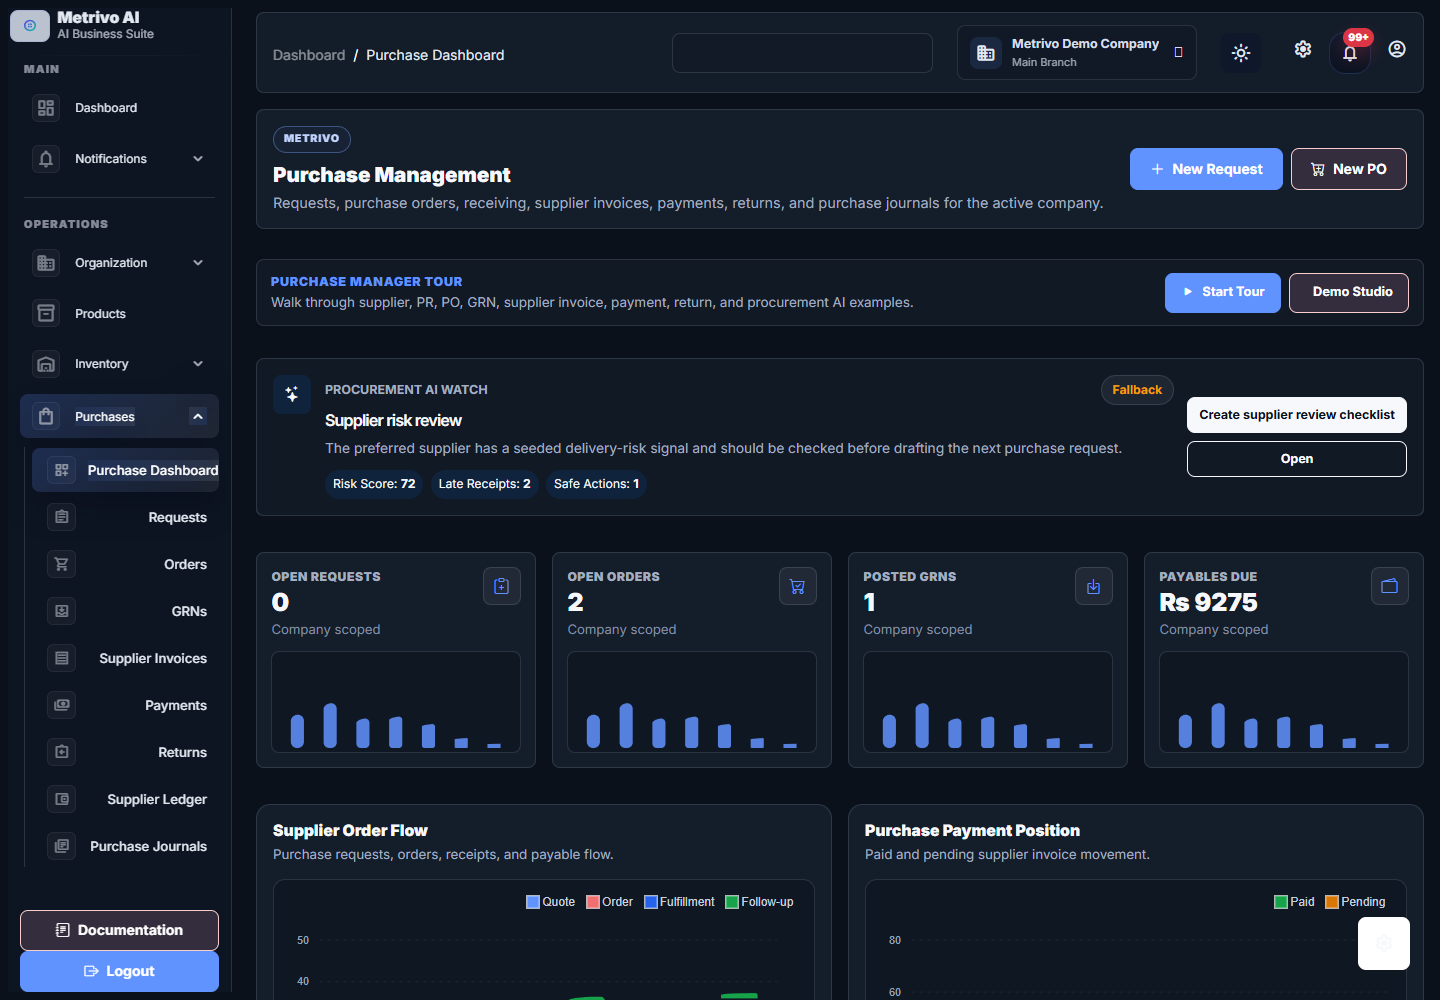
Task: Open Demo Studio
Action: pos(1349,292)
